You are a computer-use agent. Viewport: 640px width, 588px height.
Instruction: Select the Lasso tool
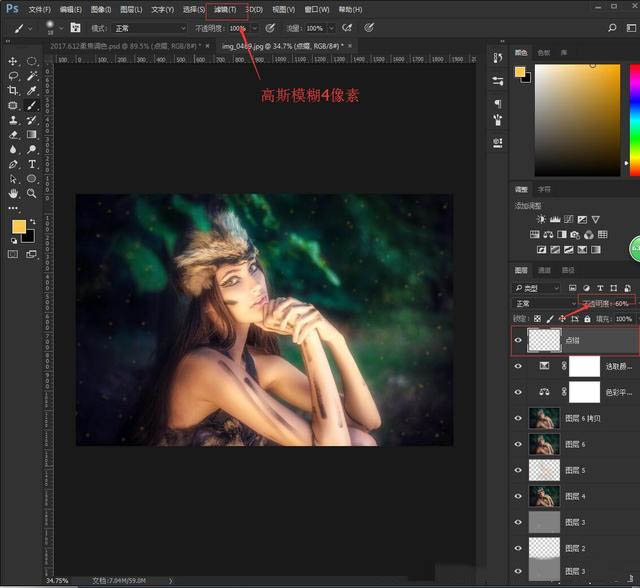[13, 76]
